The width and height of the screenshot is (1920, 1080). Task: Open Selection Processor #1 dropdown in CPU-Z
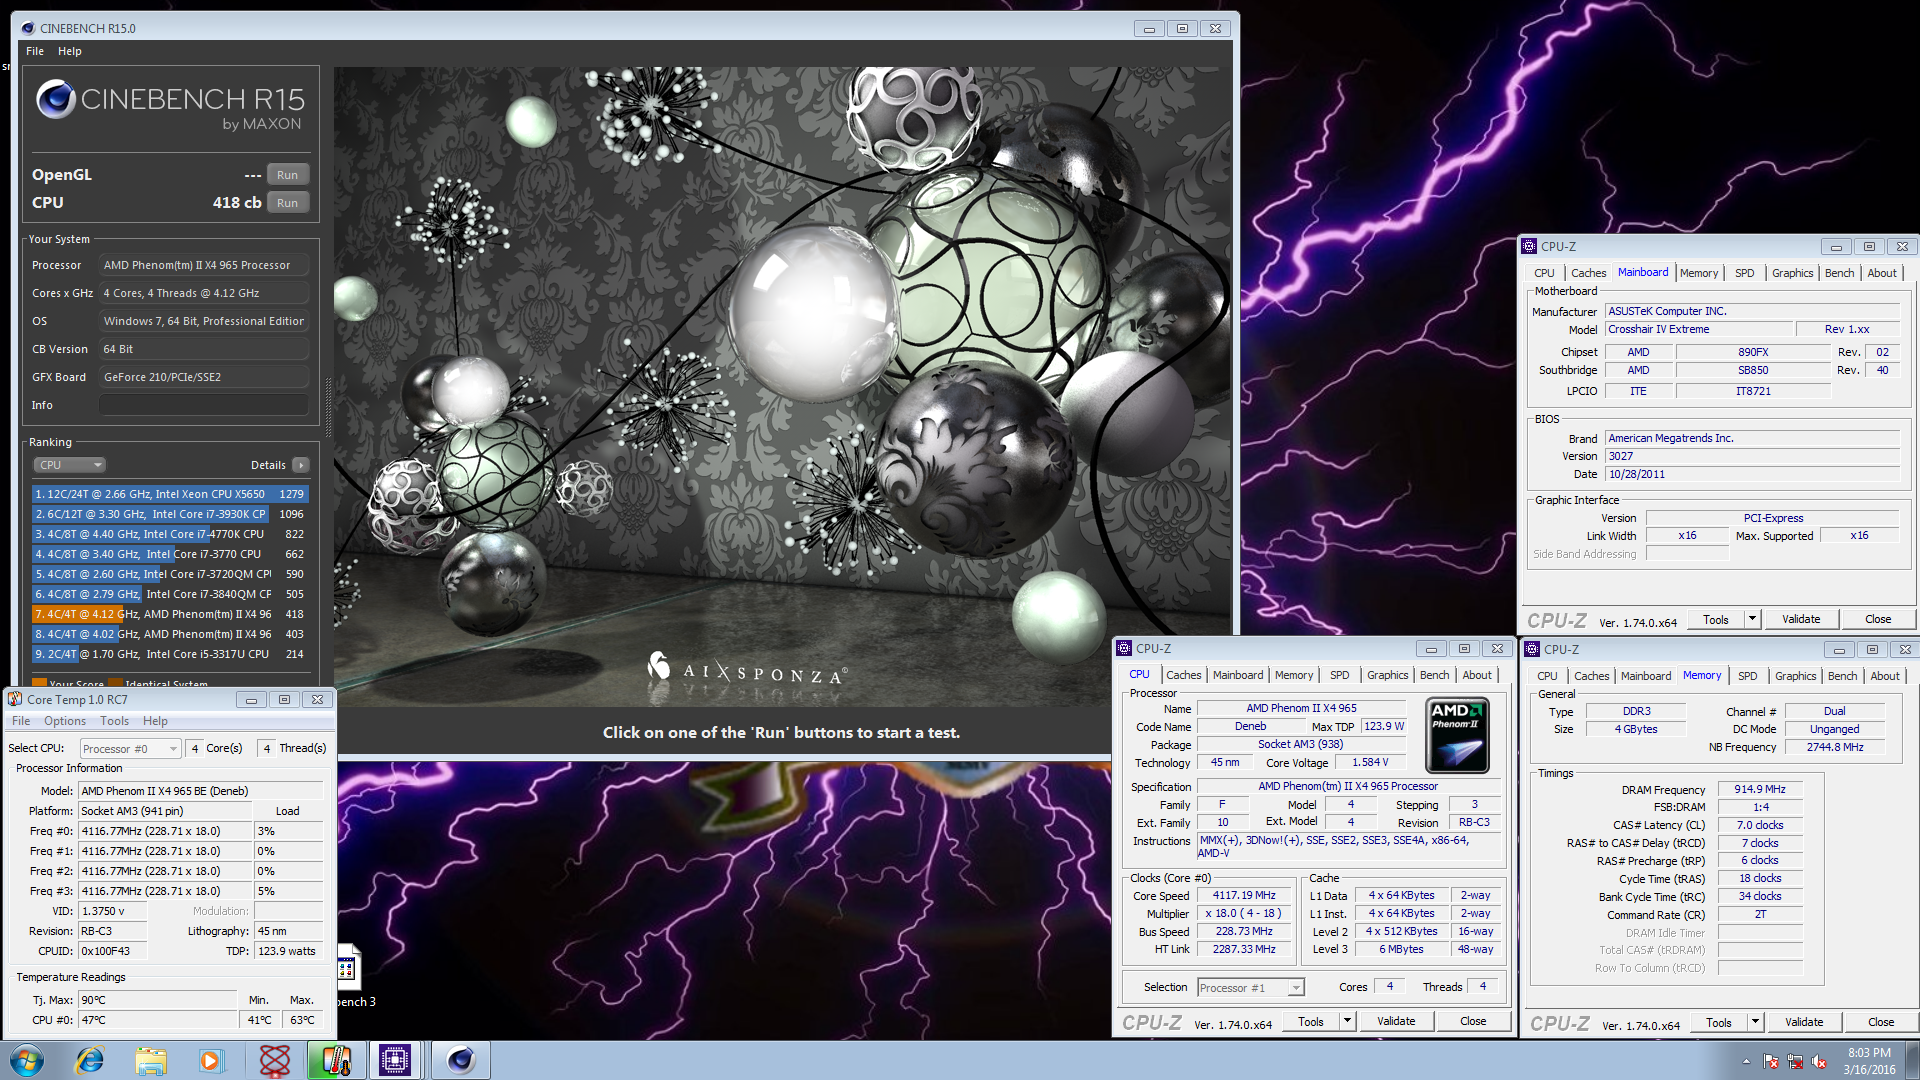(1251, 987)
